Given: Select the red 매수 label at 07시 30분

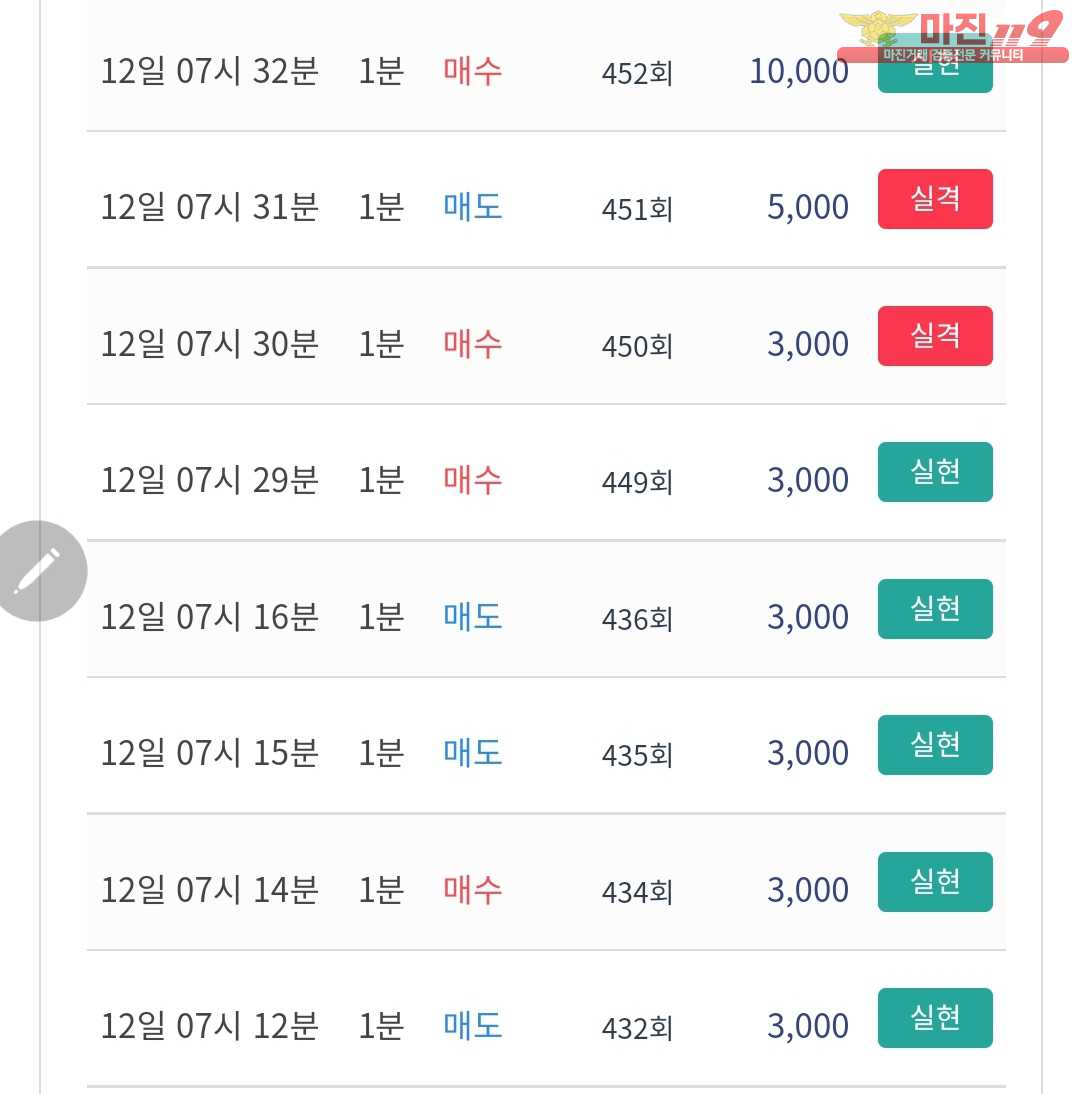Looking at the screenshot, I should 472,344.
